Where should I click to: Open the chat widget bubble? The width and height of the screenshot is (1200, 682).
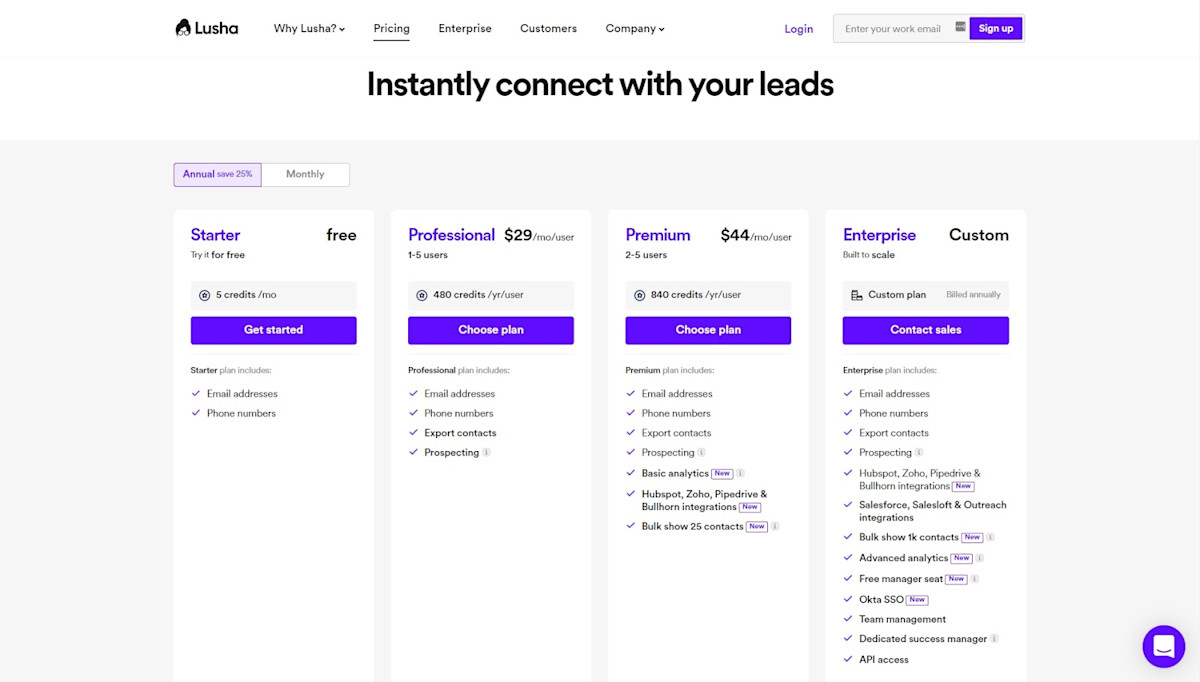(1163, 646)
